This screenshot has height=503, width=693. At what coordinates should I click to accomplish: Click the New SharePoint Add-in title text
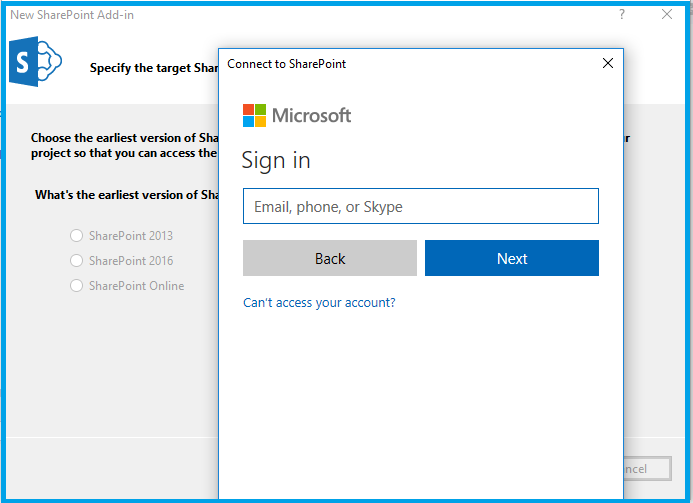[72, 15]
